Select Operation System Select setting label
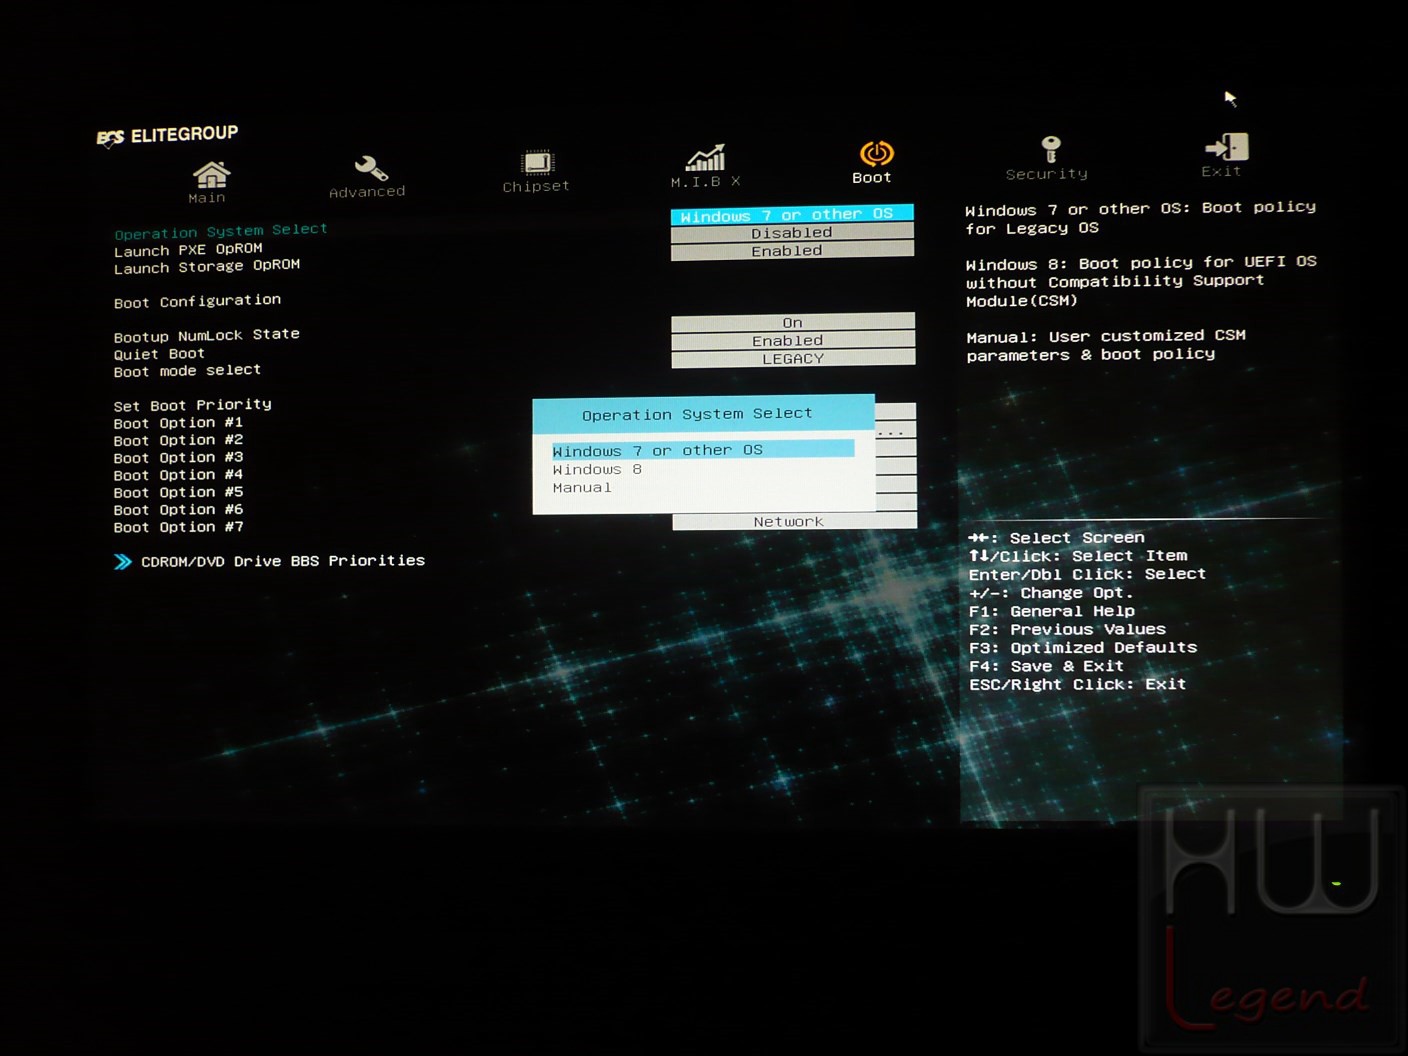1408x1056 pixels. [221, 231]
